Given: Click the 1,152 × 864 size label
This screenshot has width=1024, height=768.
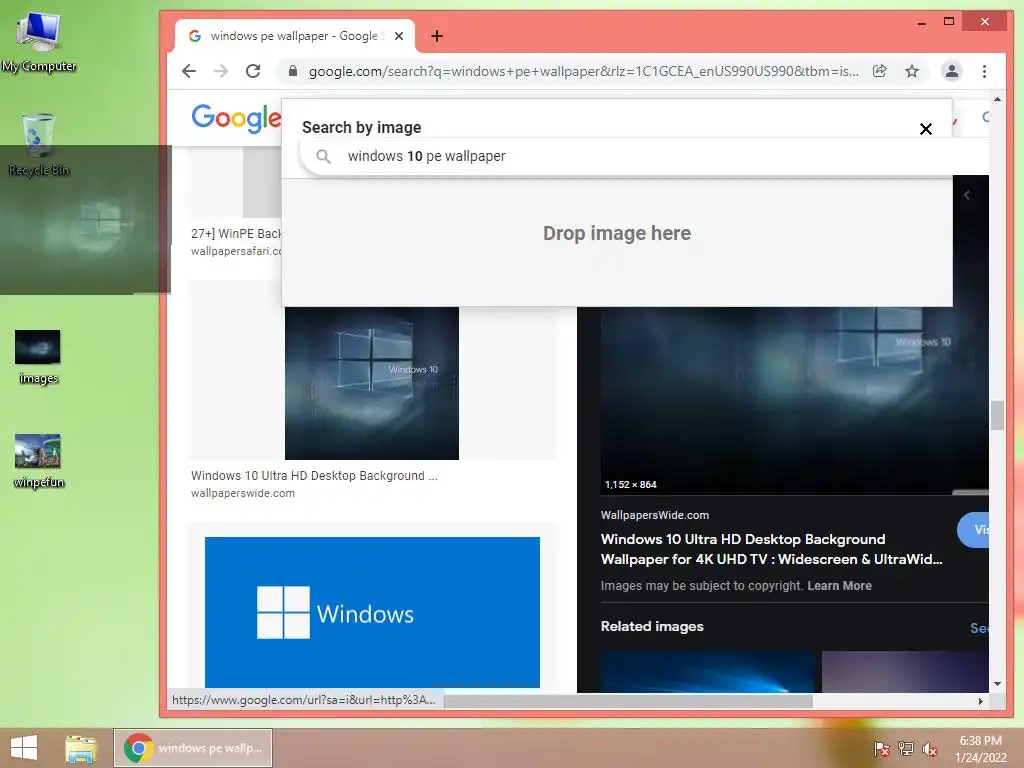Looking at the screenshot, I should click(x=630, y=485).
